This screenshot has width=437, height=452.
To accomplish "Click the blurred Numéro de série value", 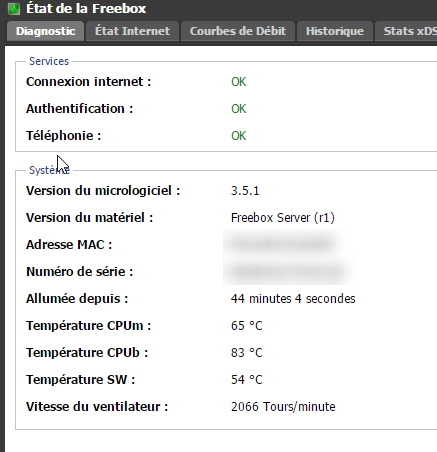I will (287, 271).
